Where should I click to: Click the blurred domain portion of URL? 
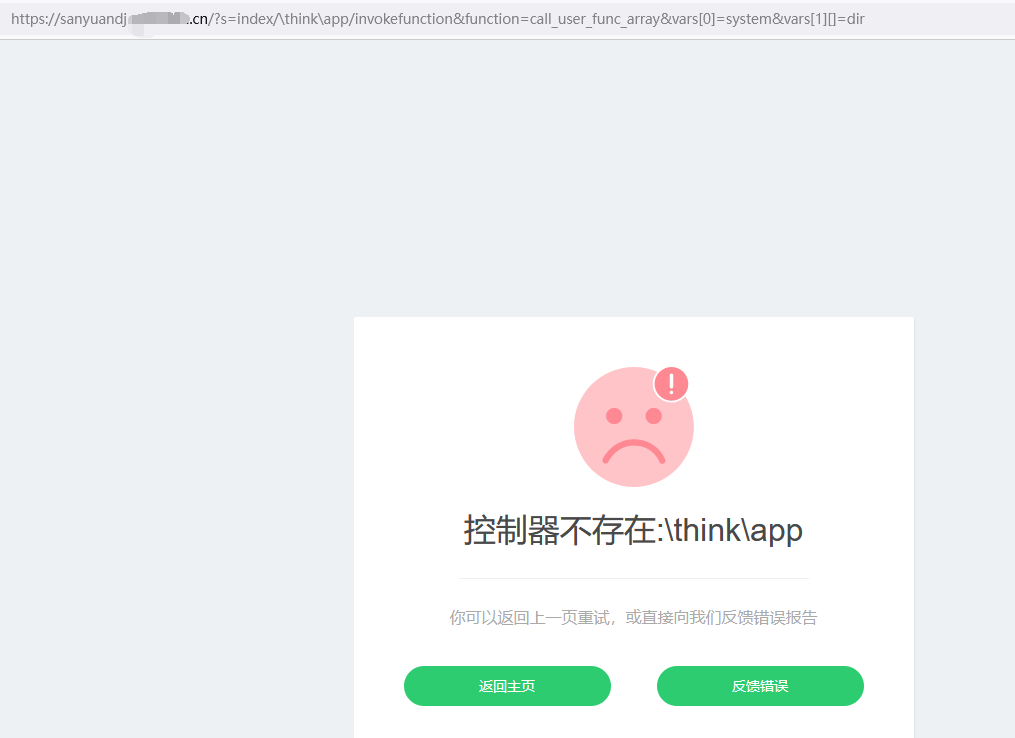point(157,19)
